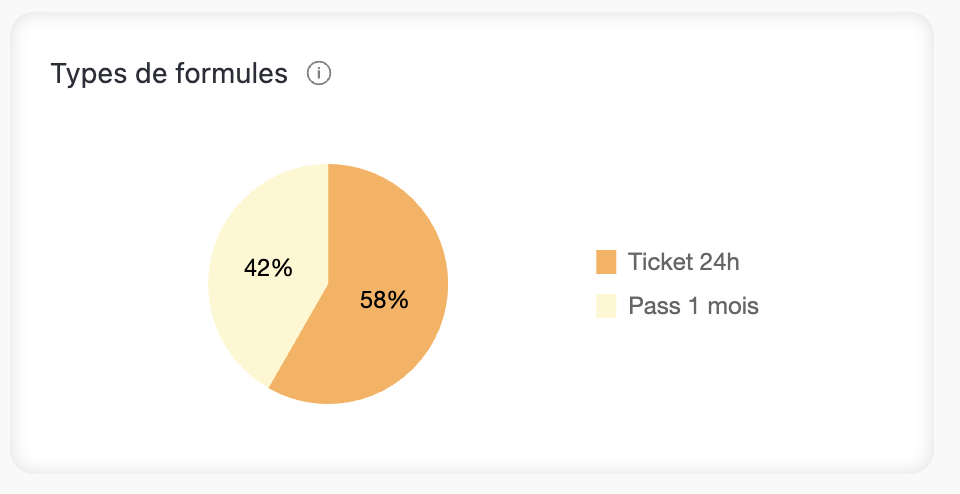Viewport: 960px width, 494px height.
Task: Toggle the Pass 1 mois series via legend text
Action: [x=693, y=306]
